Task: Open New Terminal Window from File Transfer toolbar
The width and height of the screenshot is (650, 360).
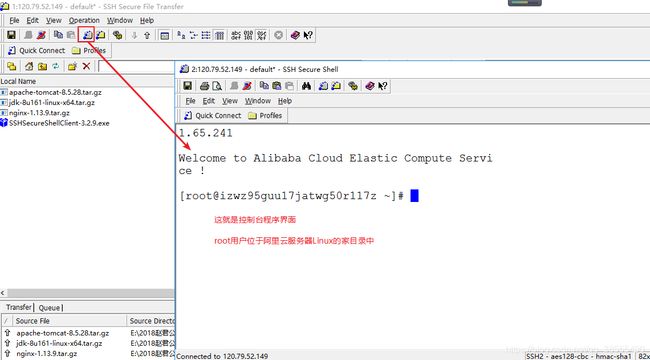Action: [87, 35]
